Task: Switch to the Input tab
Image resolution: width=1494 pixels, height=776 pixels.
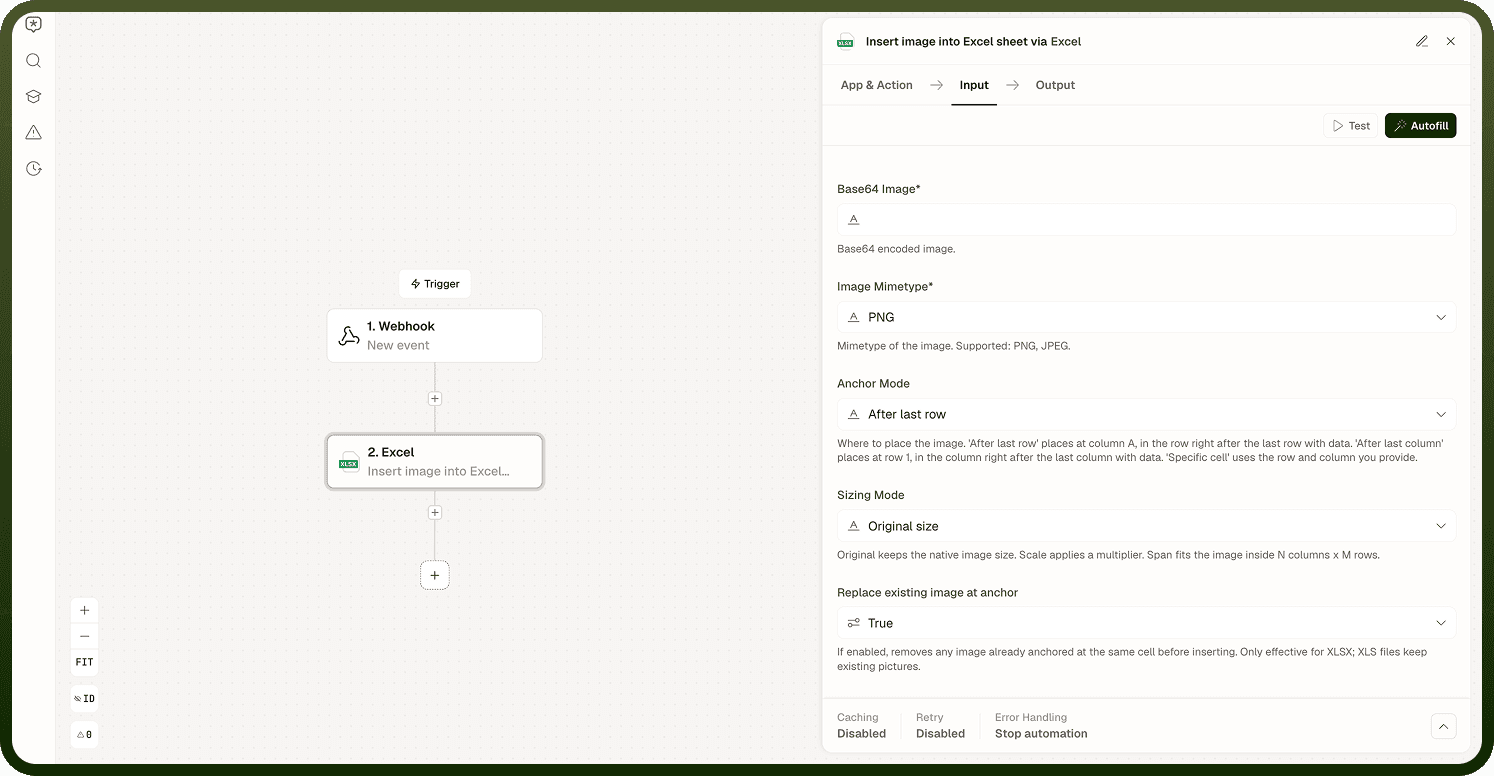Action: coord(974,85)
